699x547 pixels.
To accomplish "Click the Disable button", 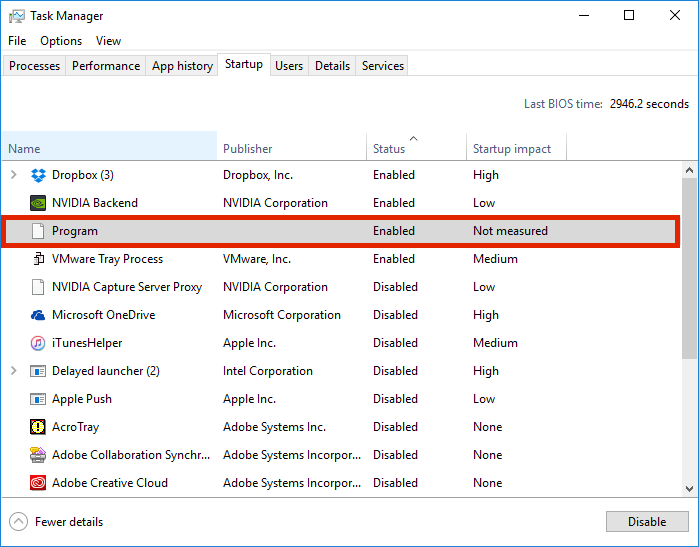I will pyautogui.click(x=647, y=522).
